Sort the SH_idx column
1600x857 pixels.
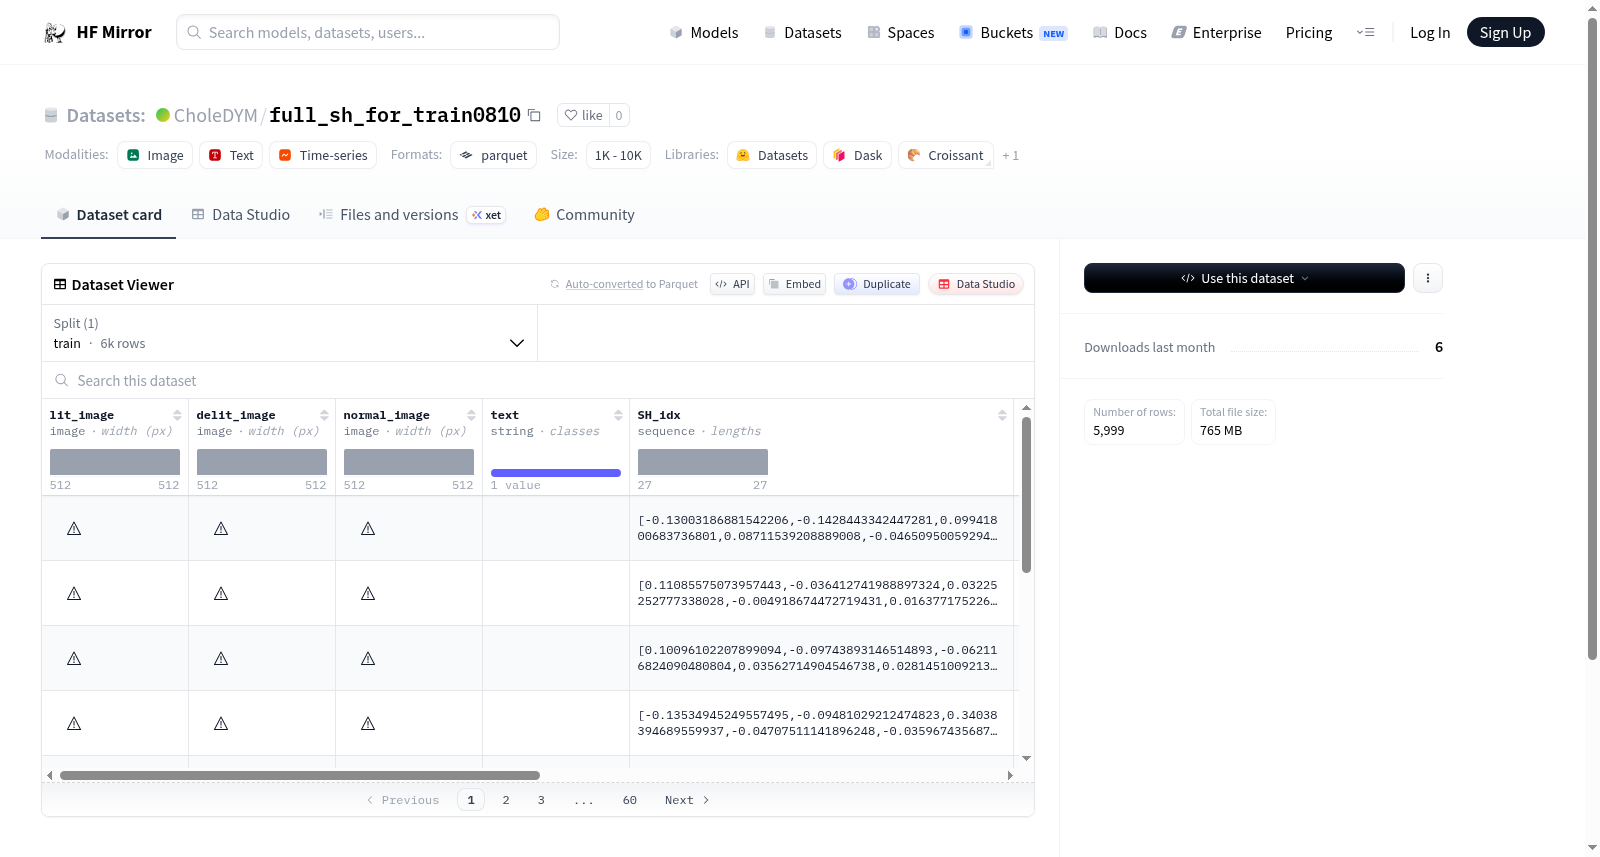(1002, 415)
